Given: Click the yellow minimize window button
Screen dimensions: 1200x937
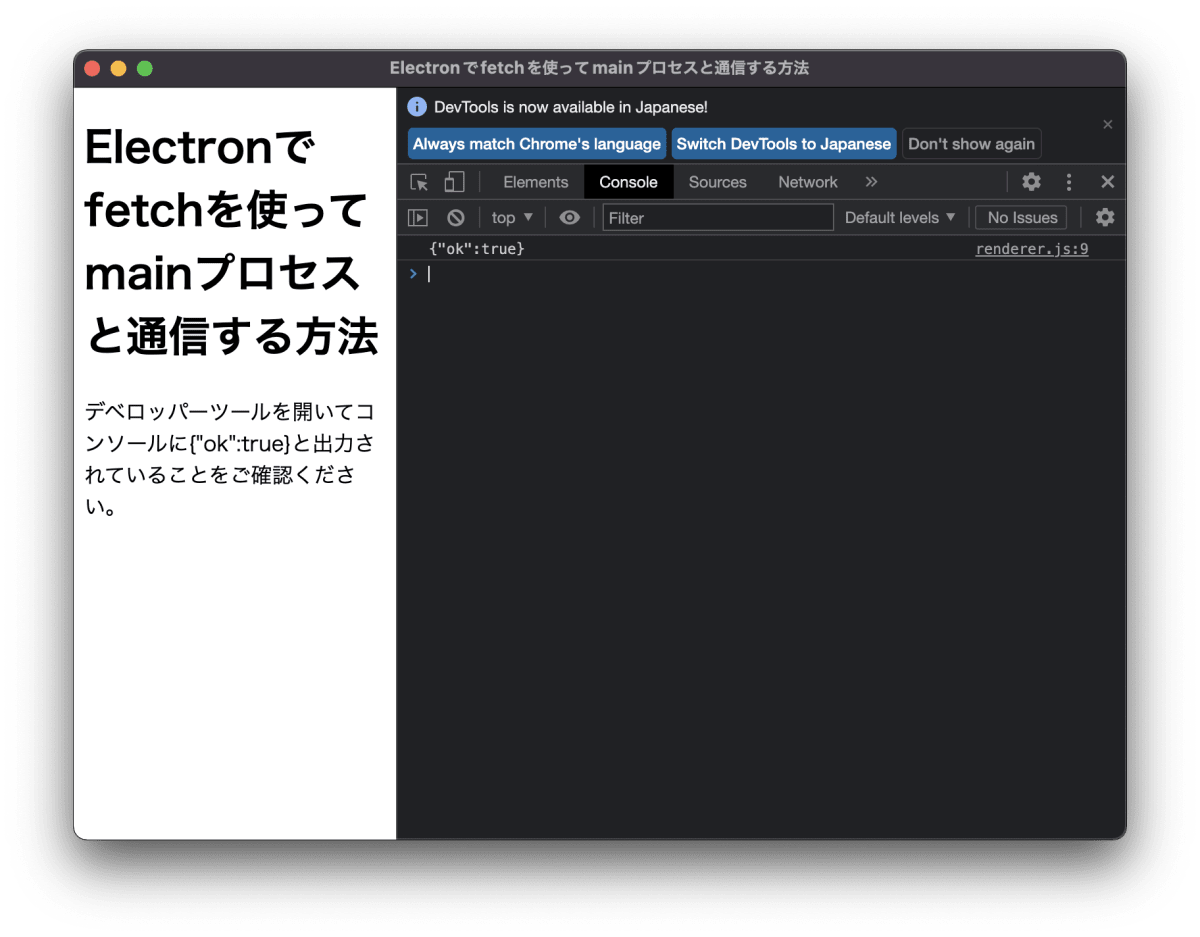Looking at the screenshot, I should (119, 69).
